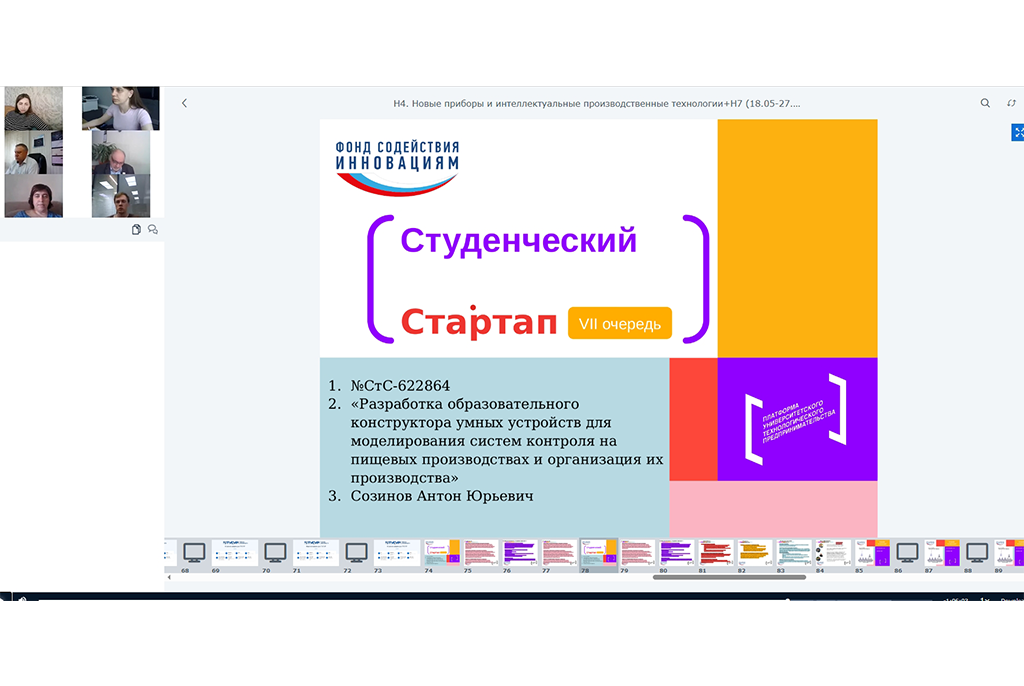Open slide thumbnail 75
The image size is (1024, 686).
pos(481,553)
